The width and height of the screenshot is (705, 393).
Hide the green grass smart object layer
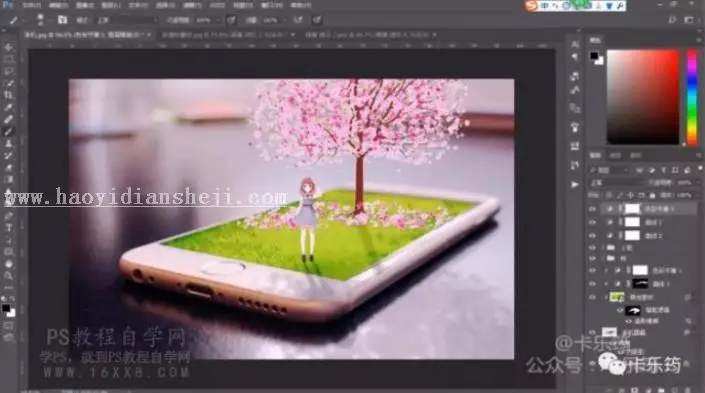click(592, 297)
